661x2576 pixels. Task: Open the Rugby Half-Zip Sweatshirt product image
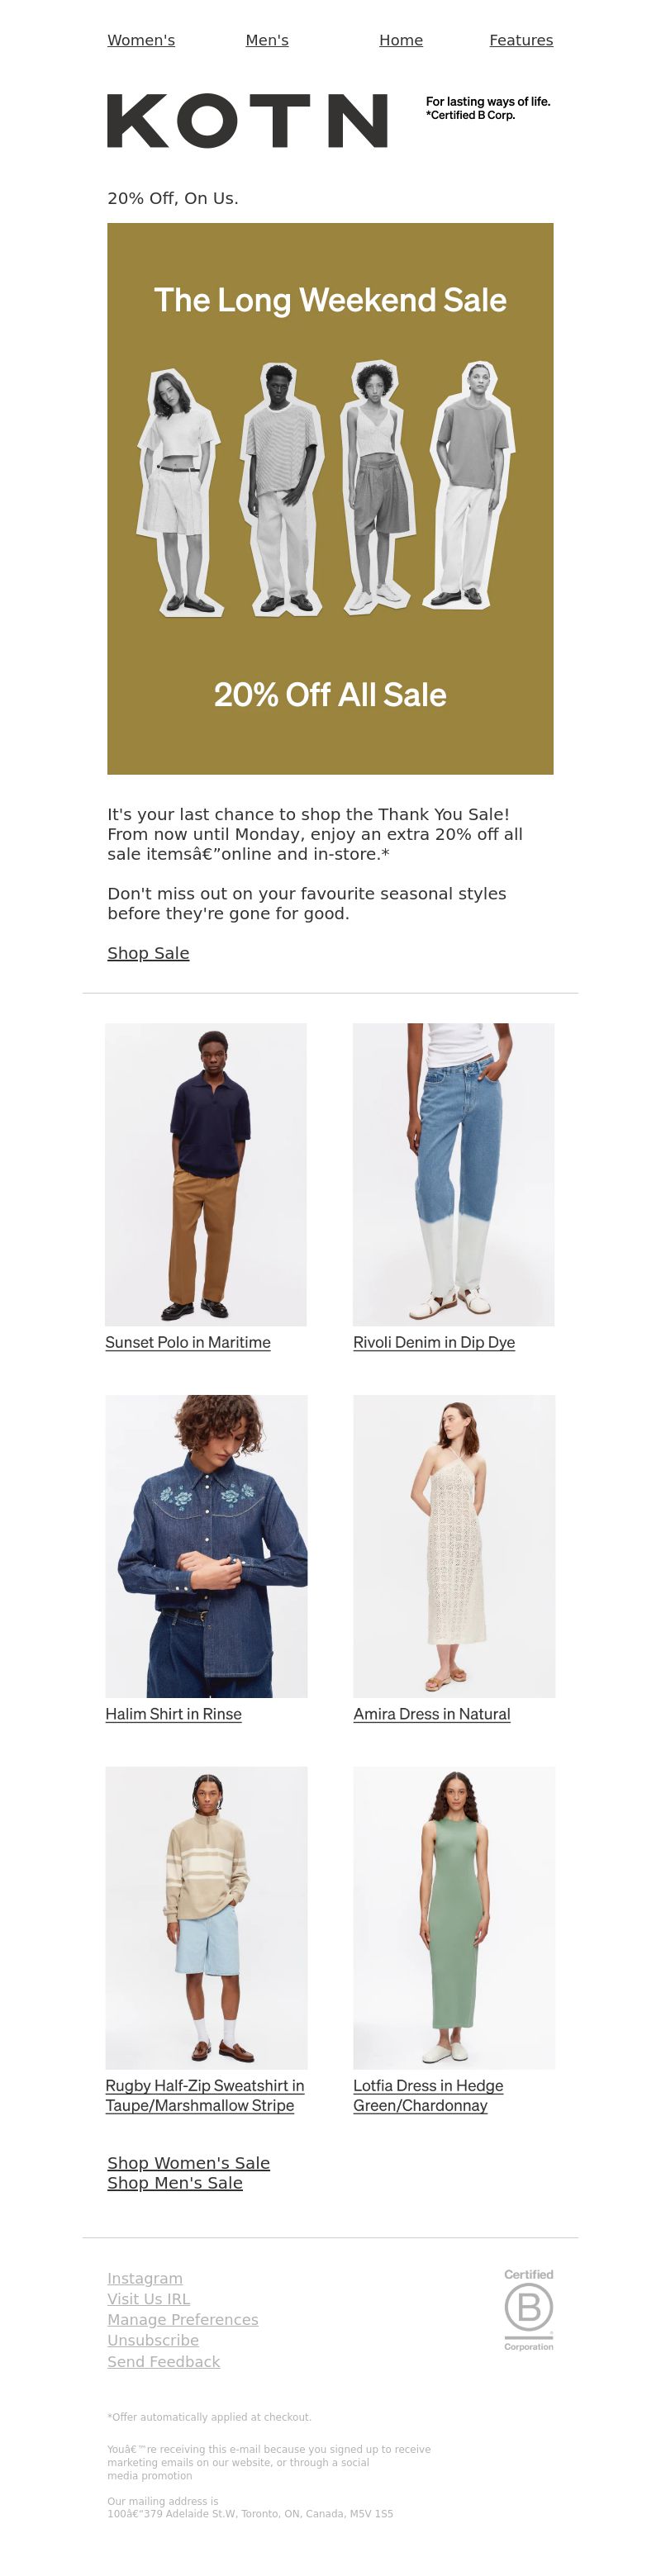(x=206, y=1917)
